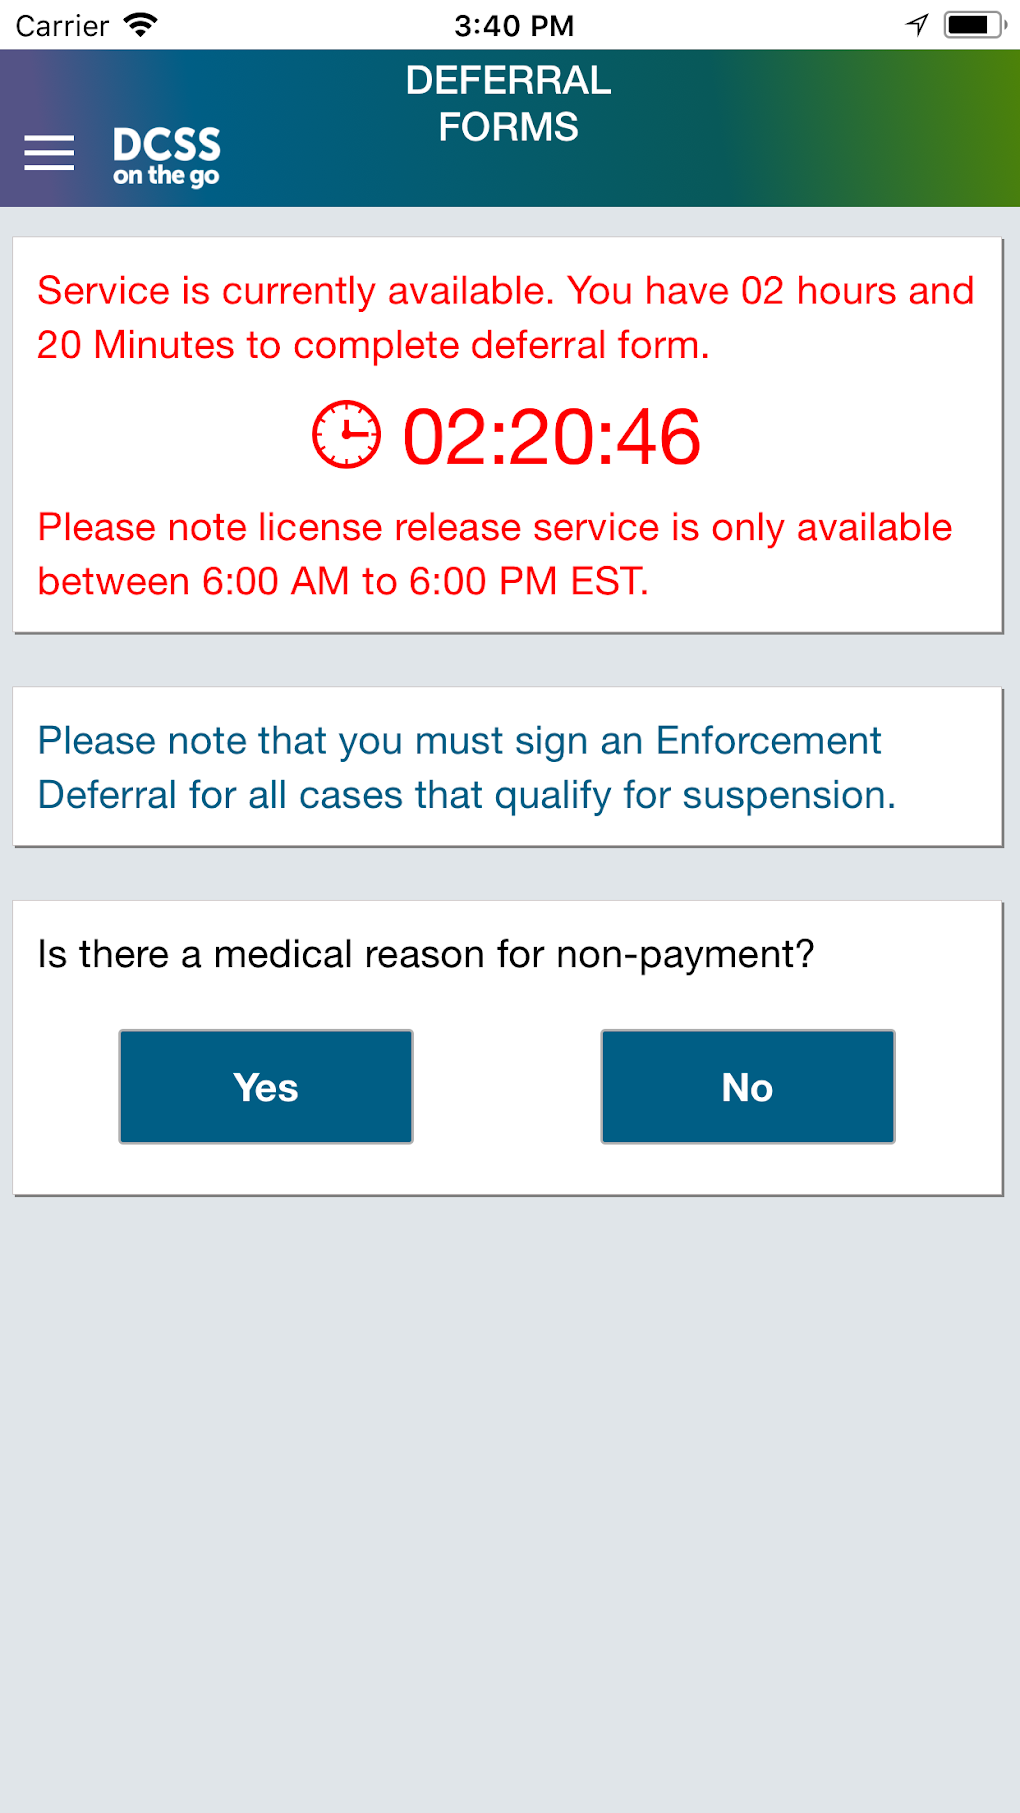Tap the location arrow status icon
Viewport: 1020px width, 1813px height.
point(917,25)
